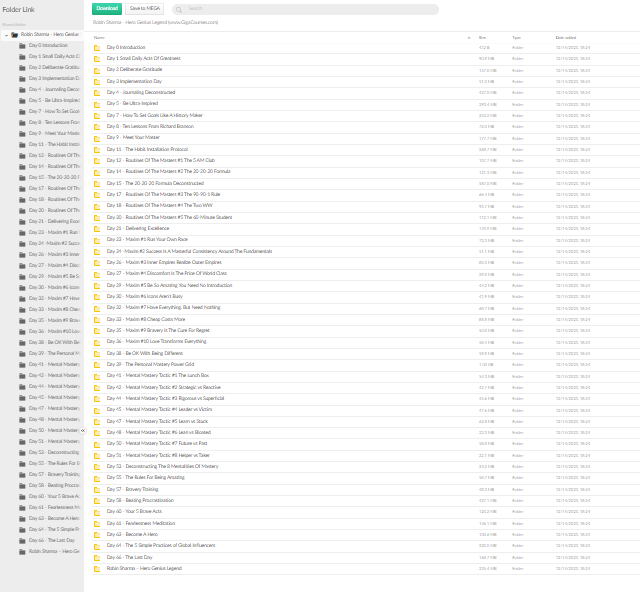Click the Day 58 - Beating Procrastination folder icon
Screen dimensions: 640x592
[x=97, y=500]
